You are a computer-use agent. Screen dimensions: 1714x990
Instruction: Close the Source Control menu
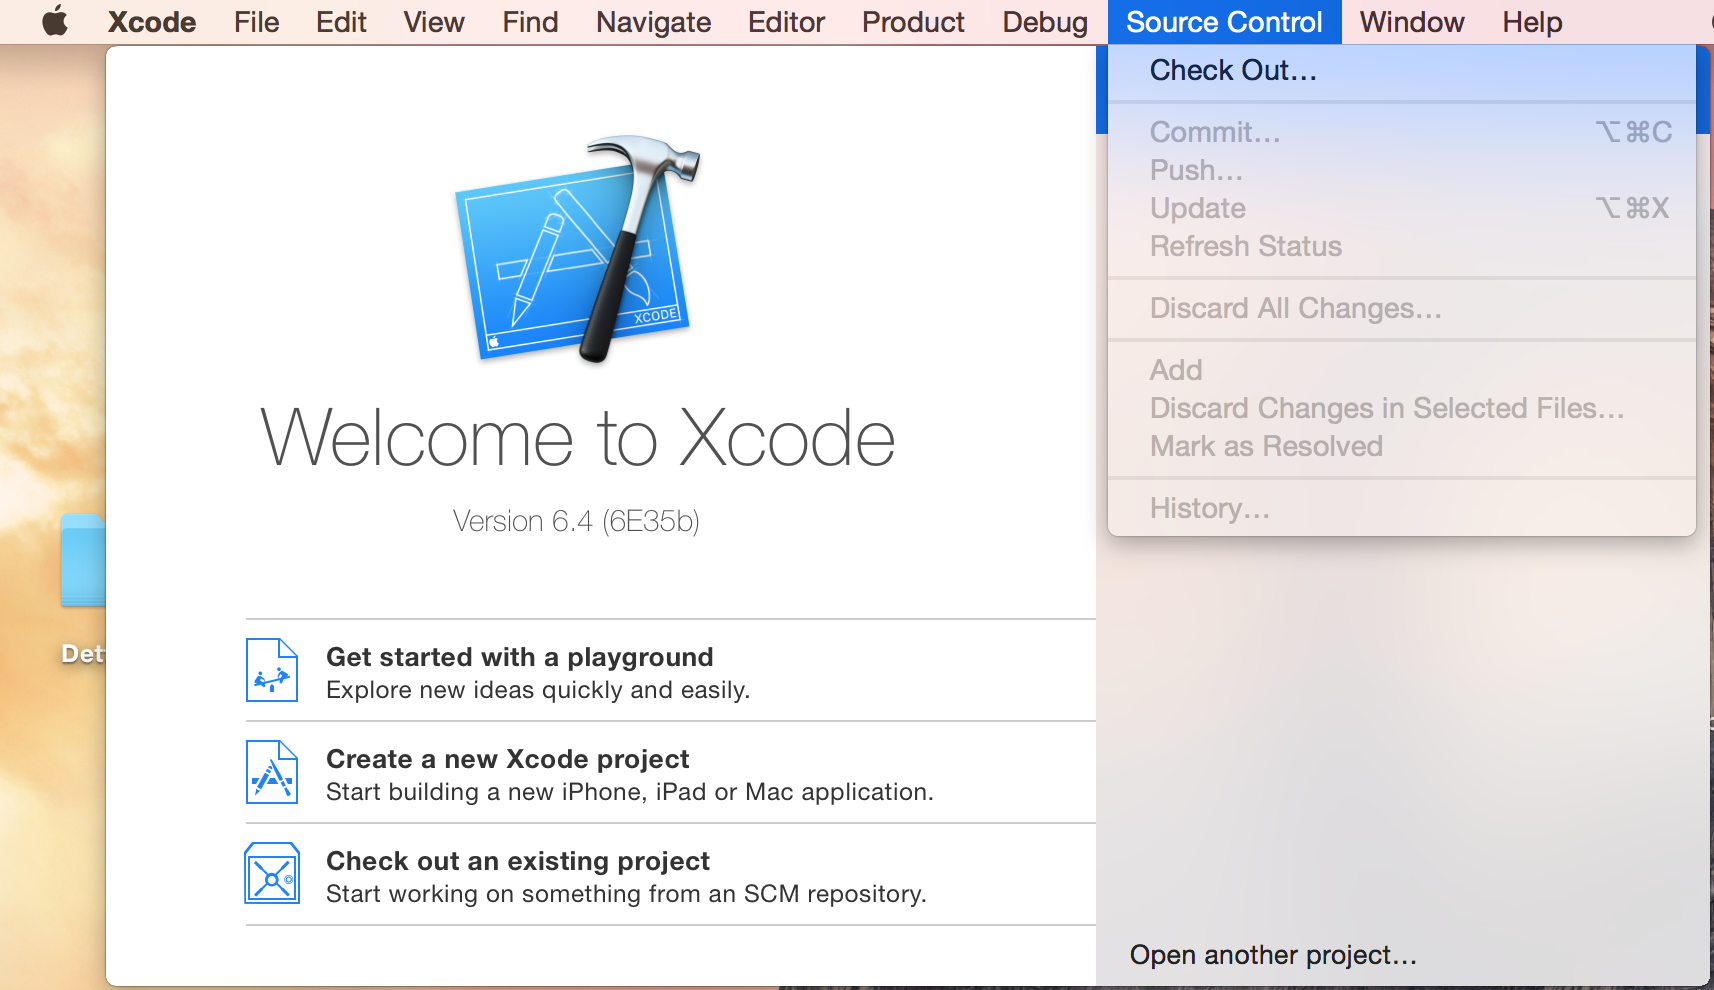[x=1224, y=22]
